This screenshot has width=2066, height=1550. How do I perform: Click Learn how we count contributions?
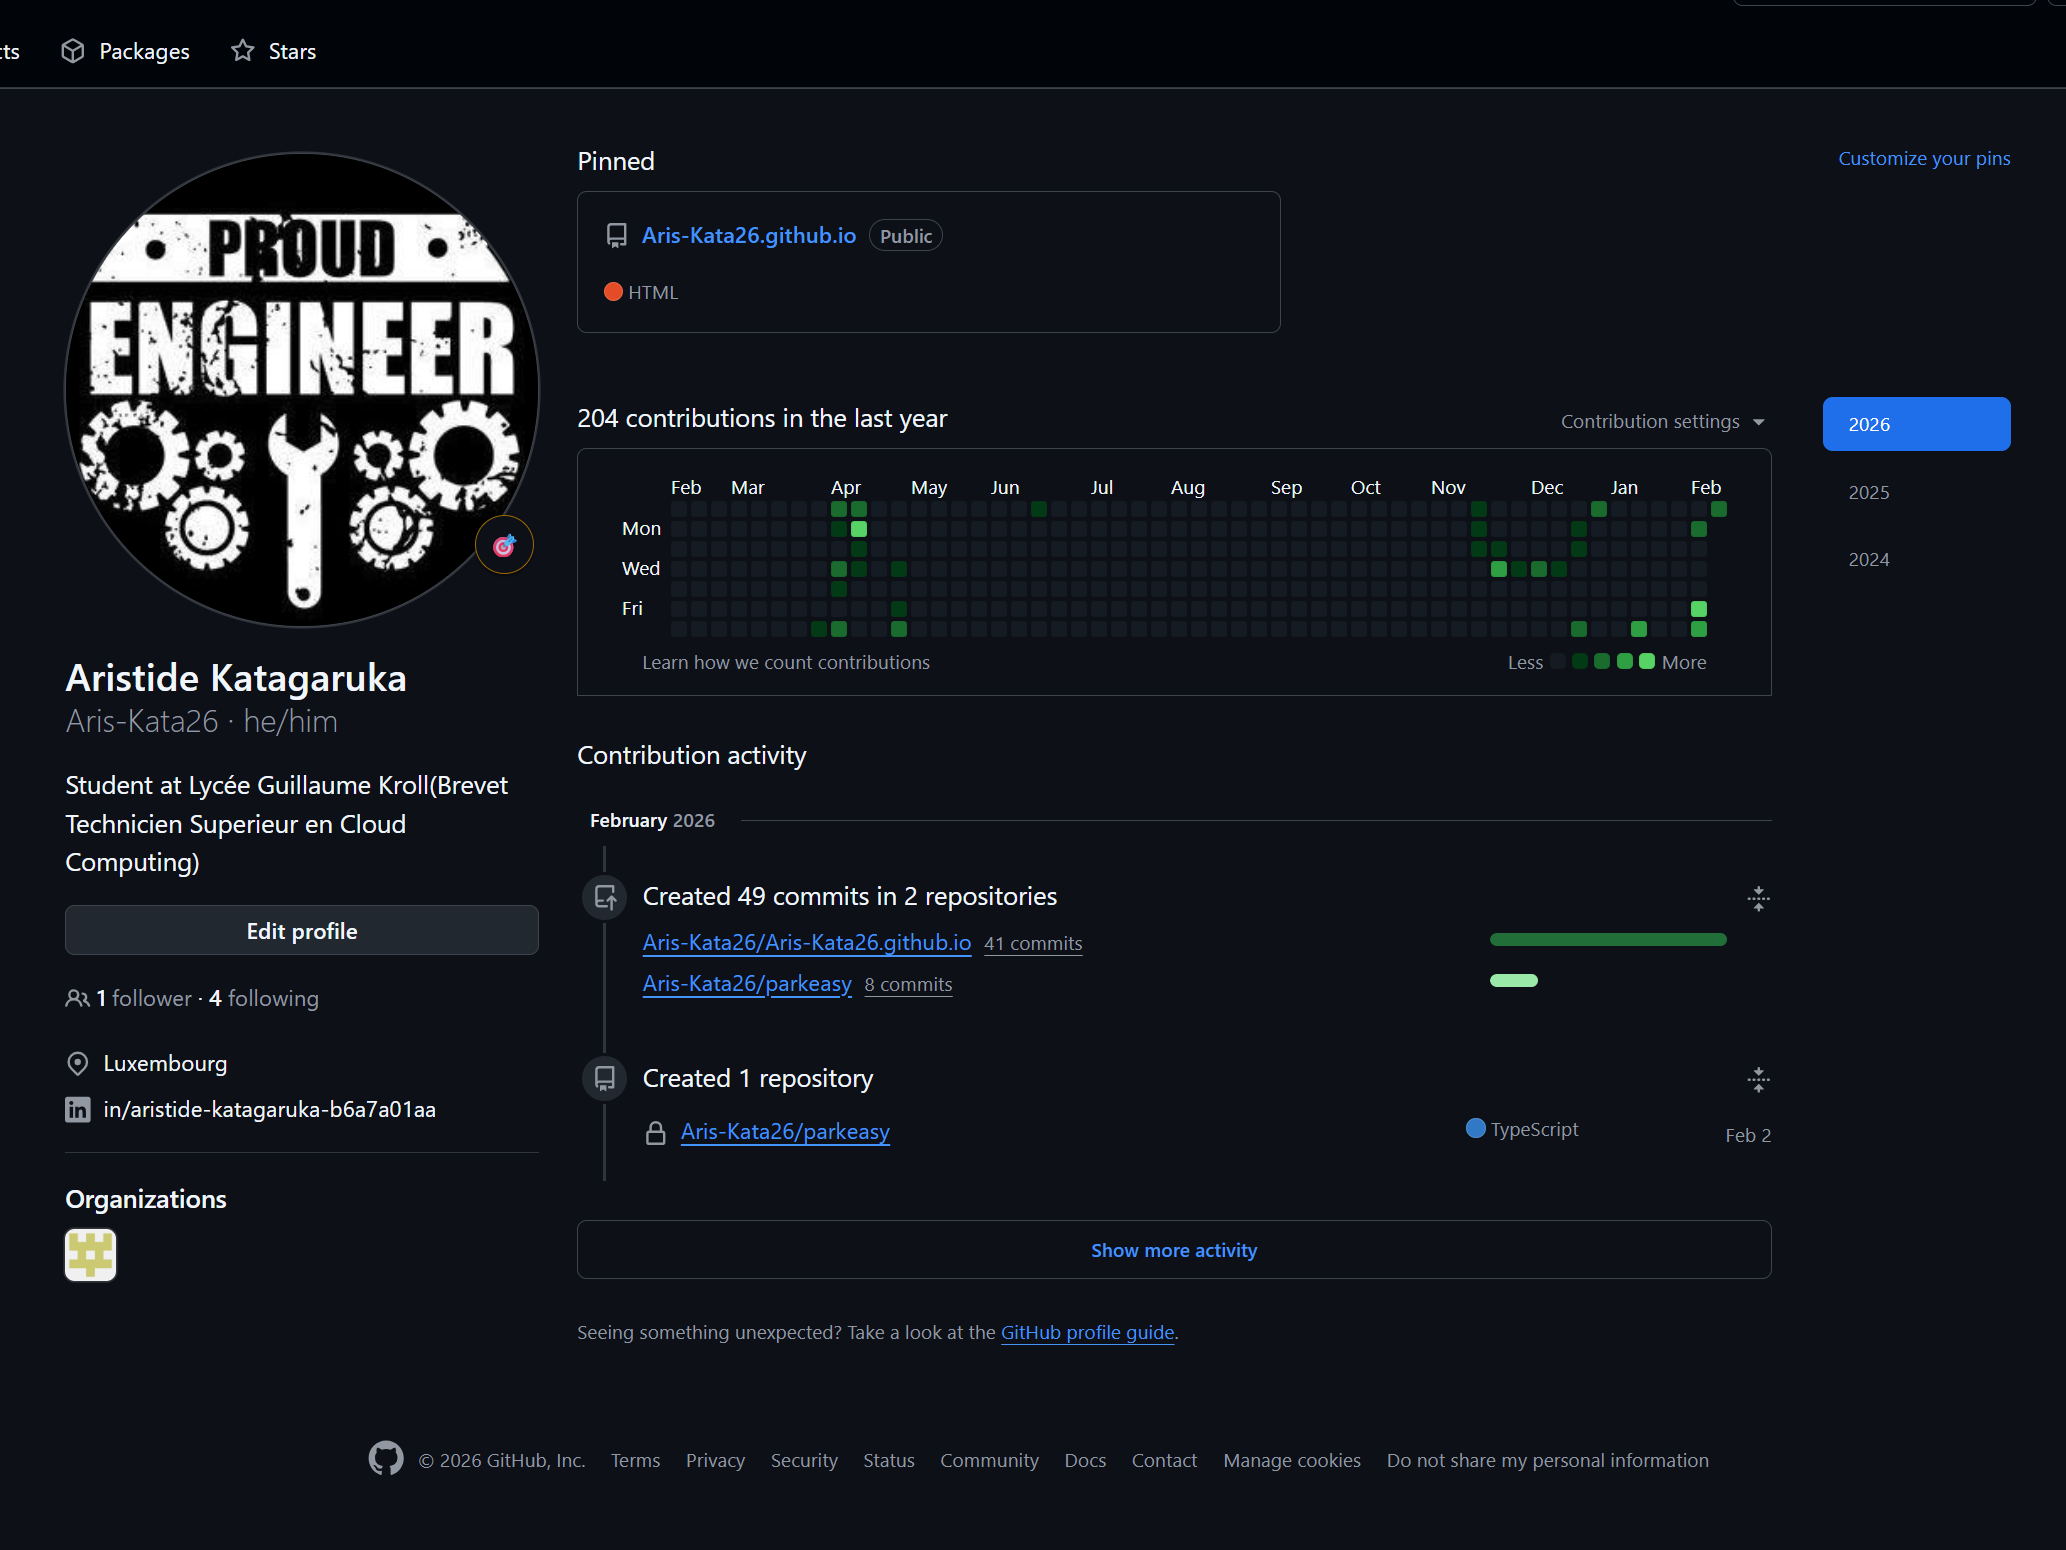pos(786,662)
